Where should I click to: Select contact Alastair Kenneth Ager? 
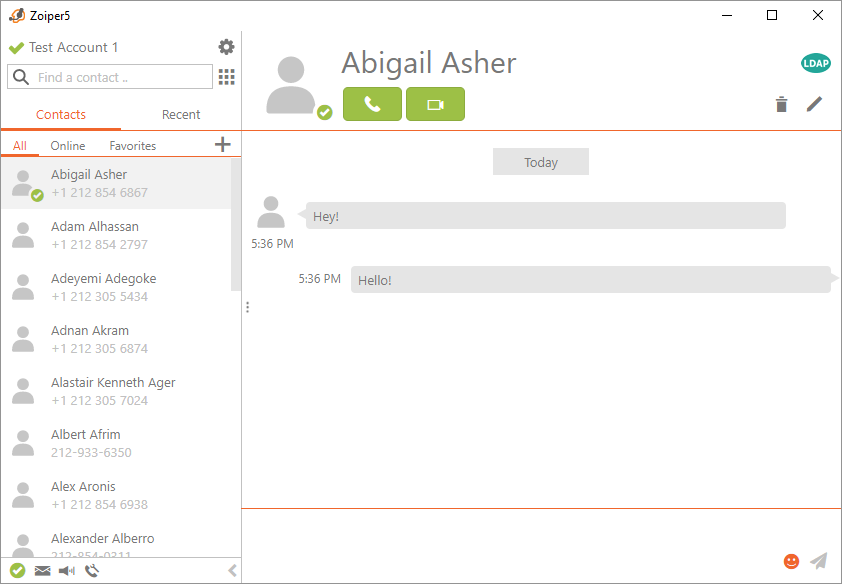(x=113, y=391)
